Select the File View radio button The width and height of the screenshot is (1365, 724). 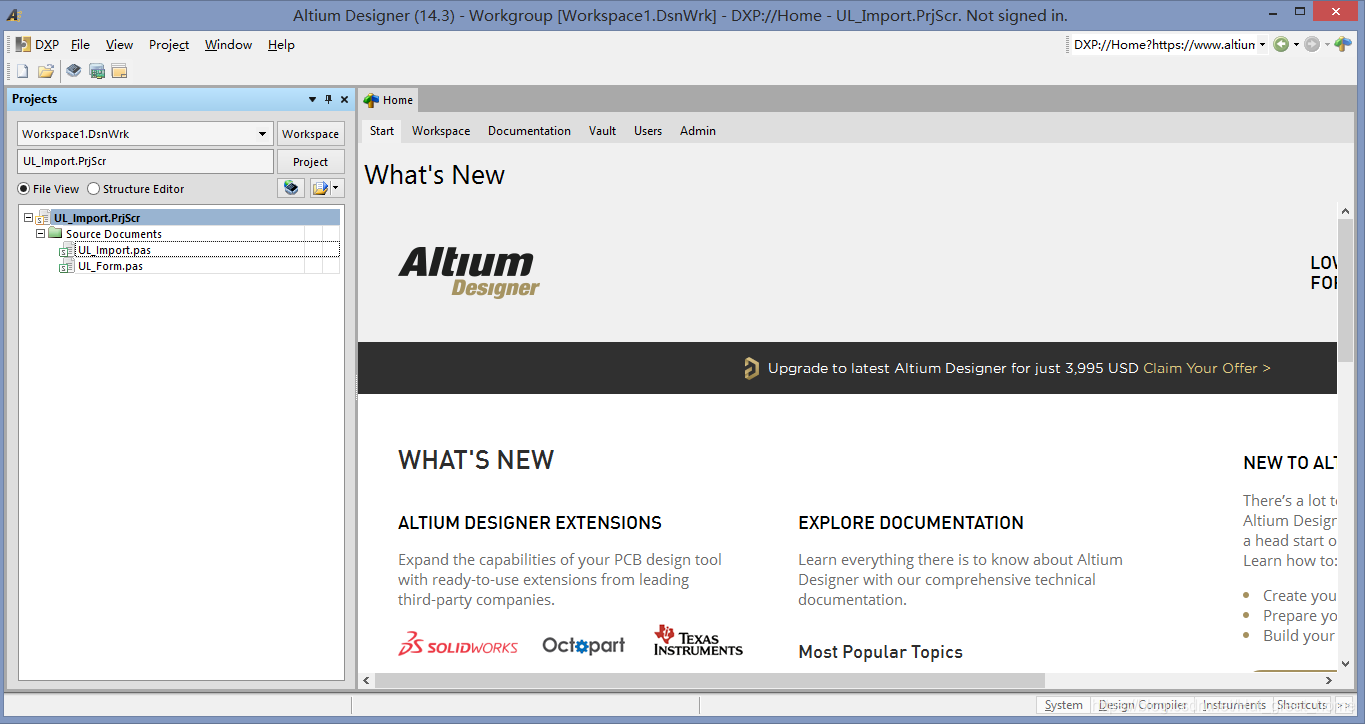click(22, 188)
